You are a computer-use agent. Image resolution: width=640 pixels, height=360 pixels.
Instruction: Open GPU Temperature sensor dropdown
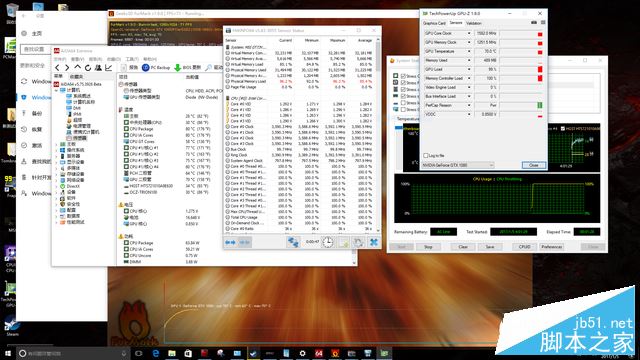[x=469, y=51]
